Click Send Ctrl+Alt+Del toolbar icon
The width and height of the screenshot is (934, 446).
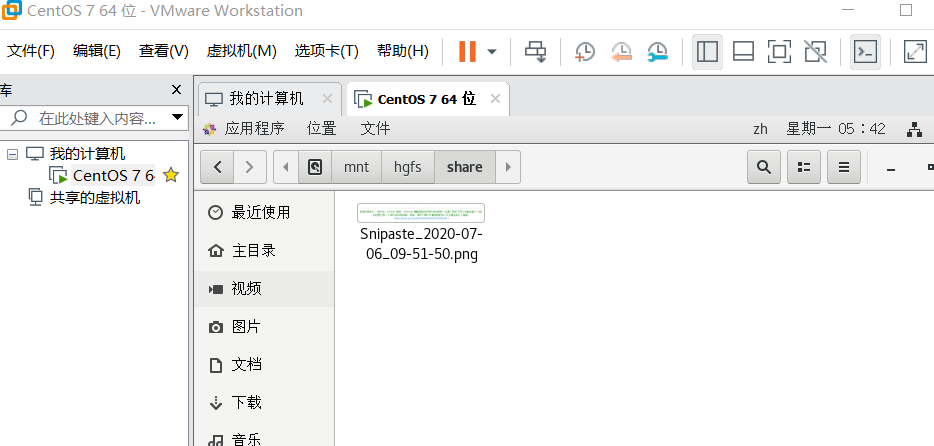pos(535,51)
